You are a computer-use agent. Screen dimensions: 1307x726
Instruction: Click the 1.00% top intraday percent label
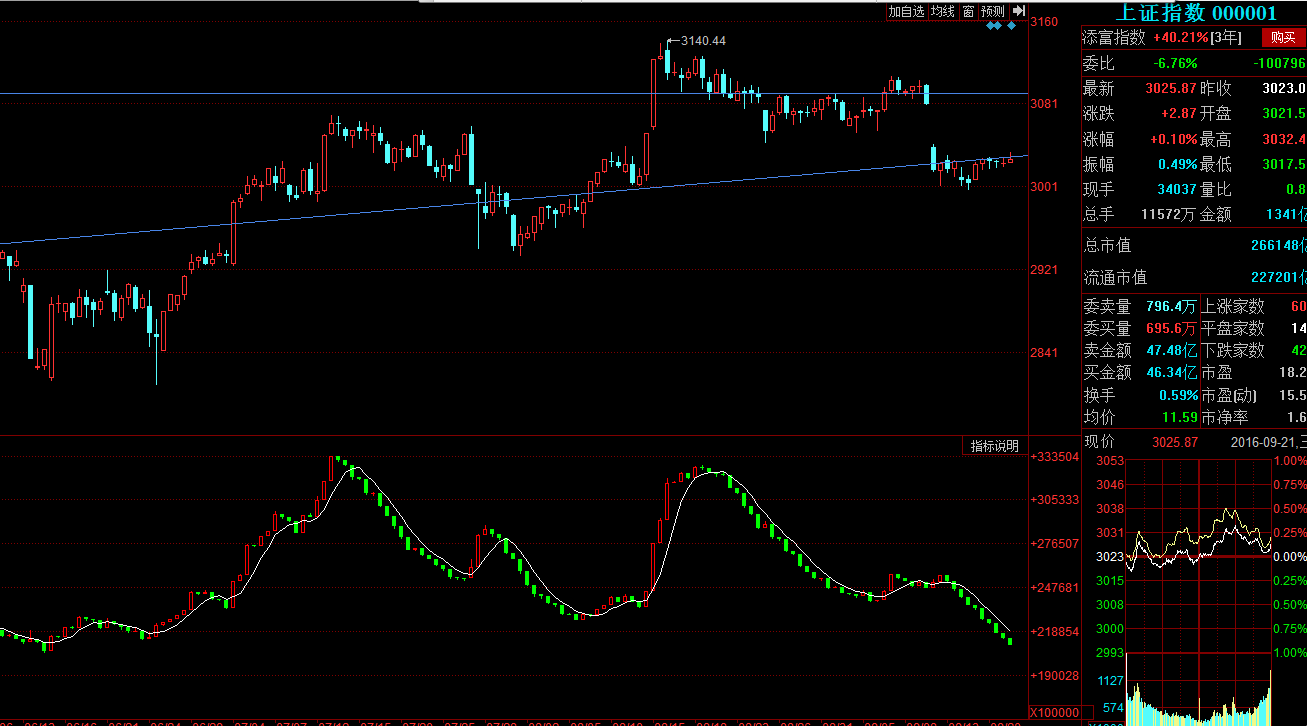click(x=1288, y=461)
